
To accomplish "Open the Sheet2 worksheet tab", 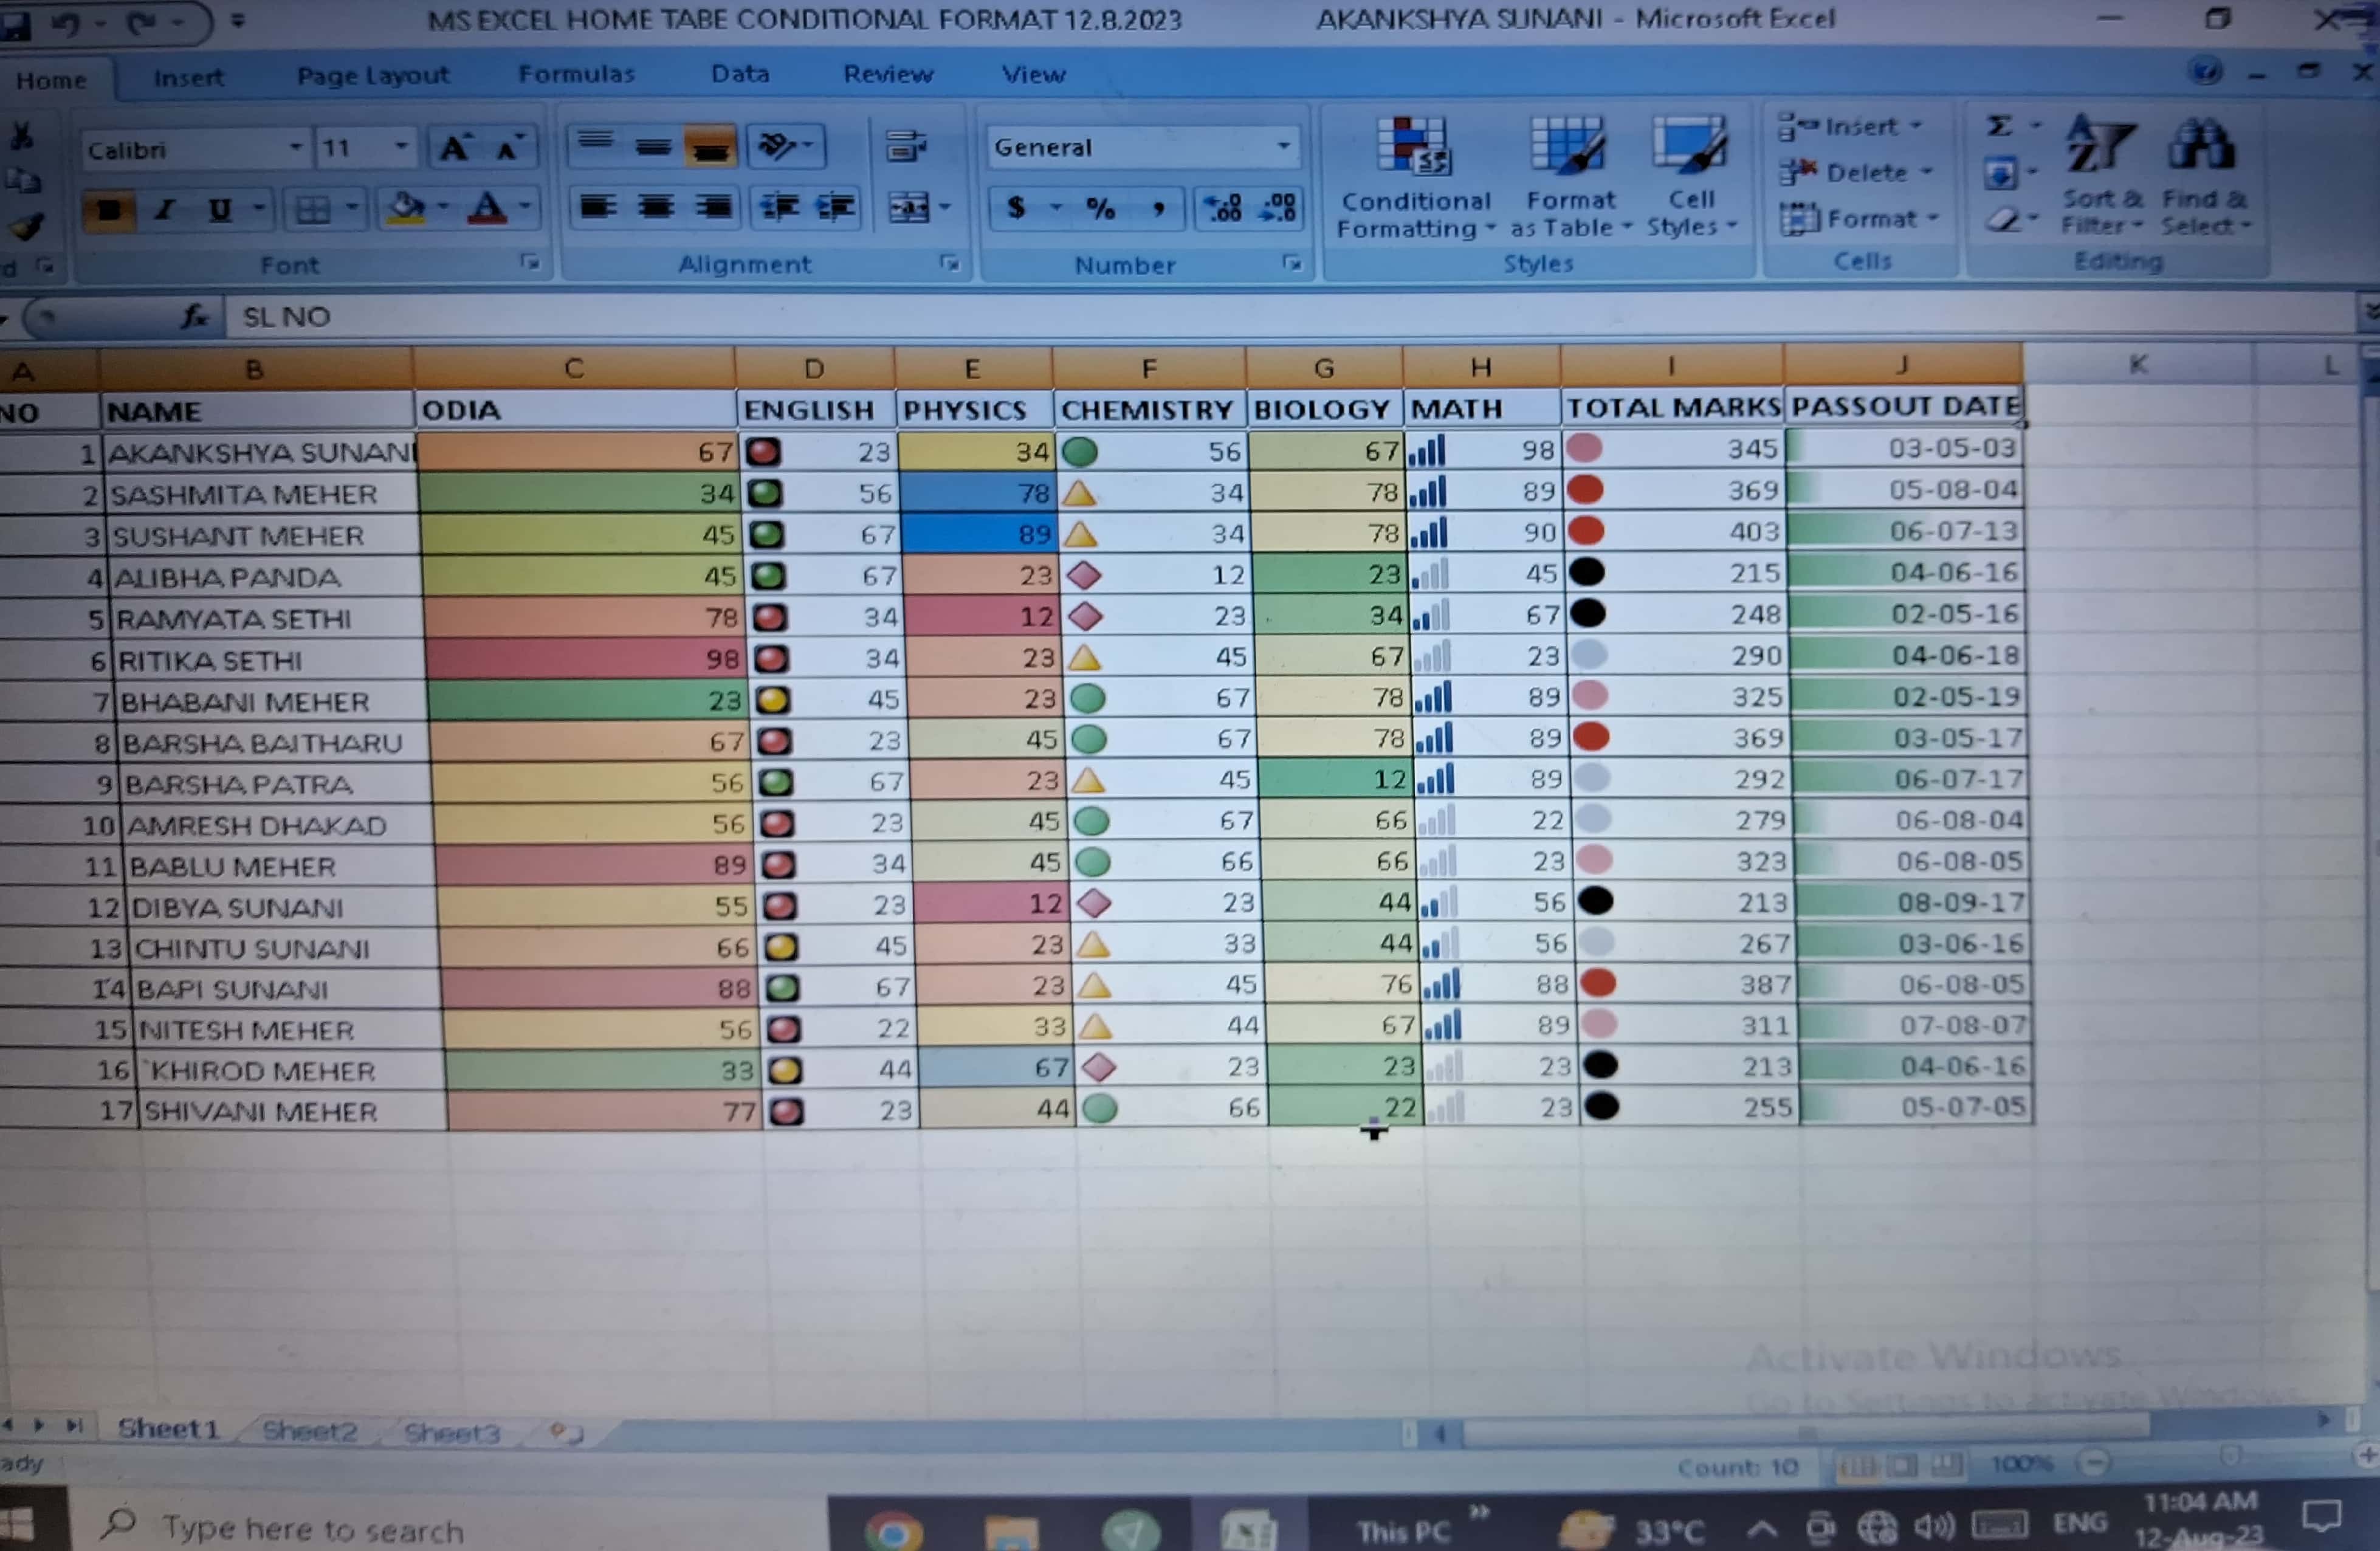I will tap(309, 1431).
